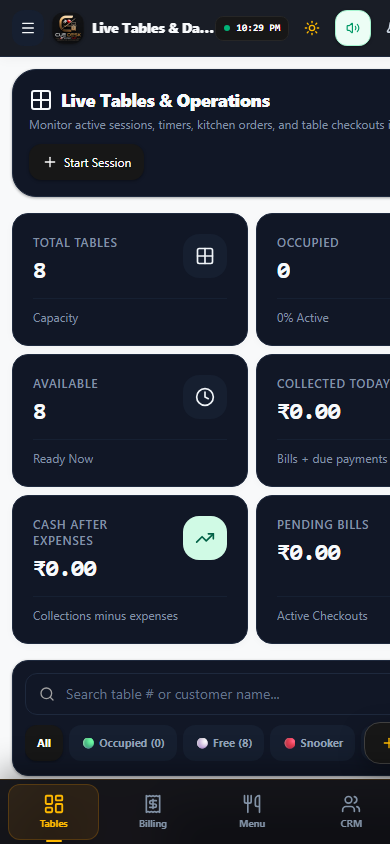Select the All filter chip
The width and height of the screenshot is (390, 844).
tap(44, 743)
